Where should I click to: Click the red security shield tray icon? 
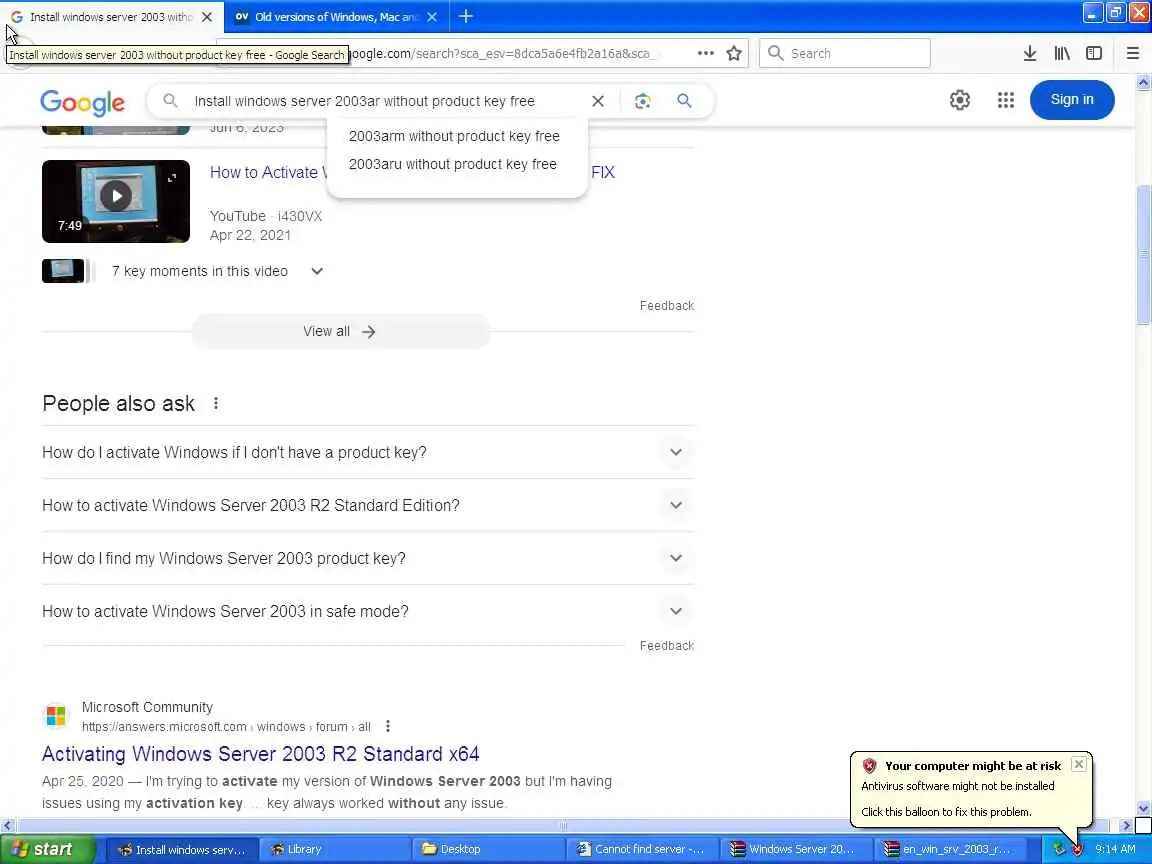coord(1076,849)
